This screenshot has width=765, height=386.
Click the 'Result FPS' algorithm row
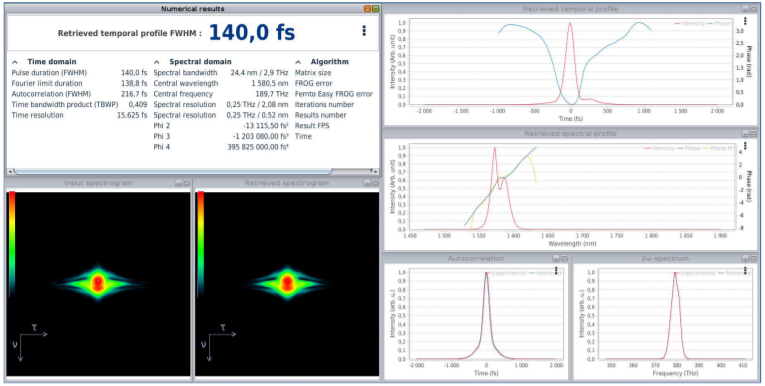313,126
